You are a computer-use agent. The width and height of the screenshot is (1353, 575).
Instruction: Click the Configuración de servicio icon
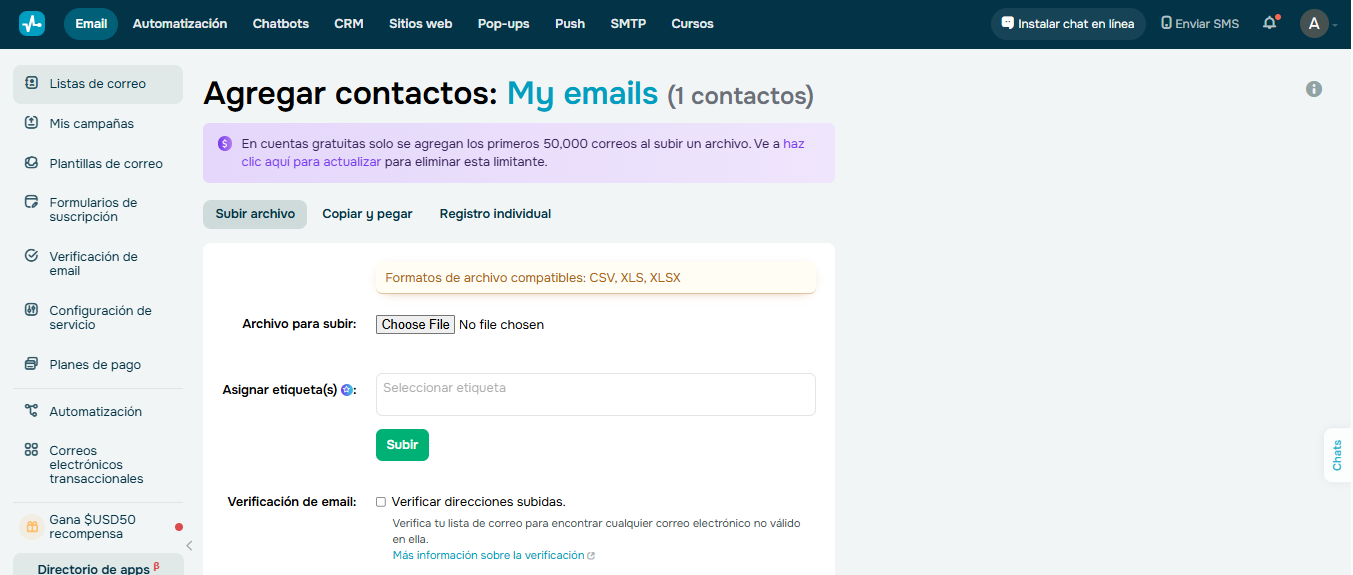click(x=31, y=310)
